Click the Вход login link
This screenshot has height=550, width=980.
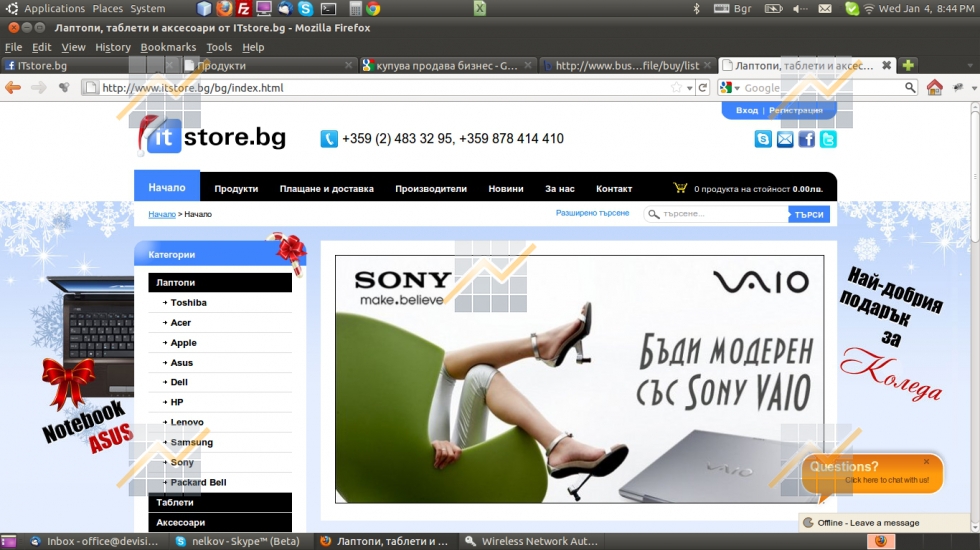746,110
